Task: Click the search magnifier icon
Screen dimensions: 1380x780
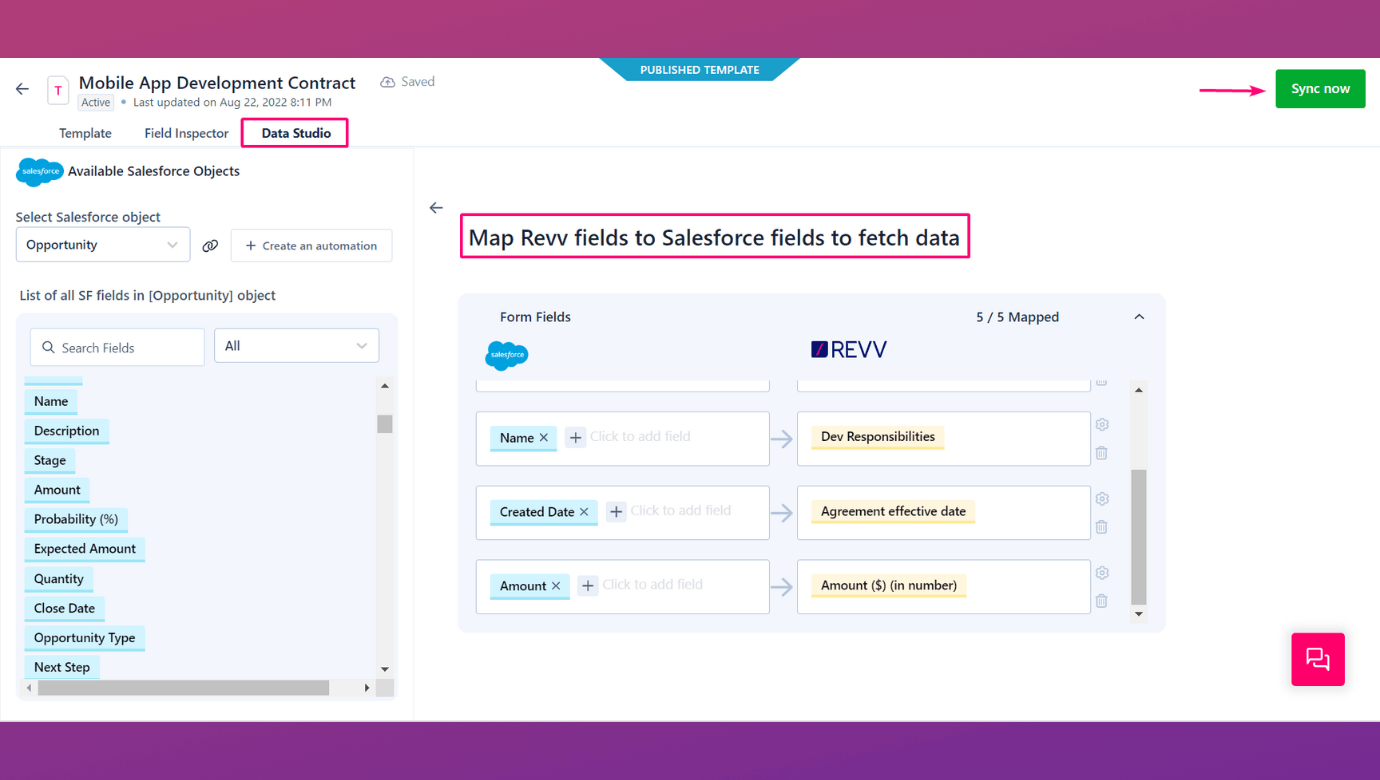Action: pyautogui.click(x=48, y=348)
